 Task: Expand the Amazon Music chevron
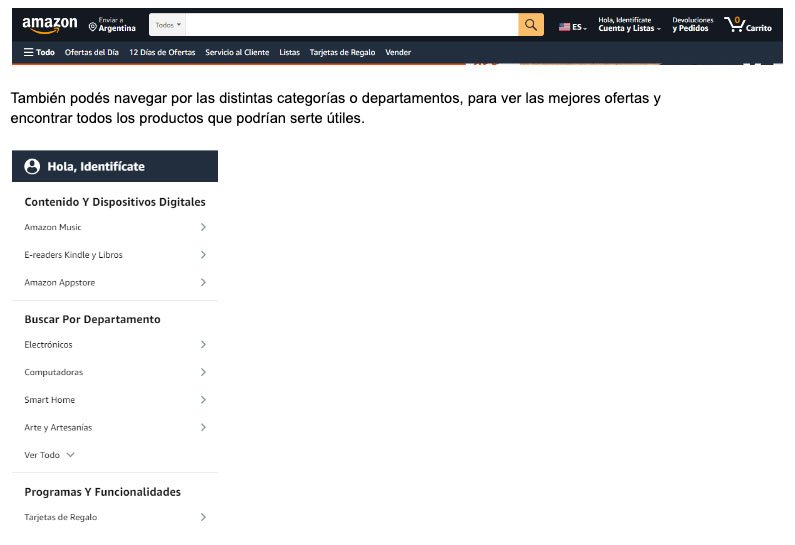tap(203, 227)
